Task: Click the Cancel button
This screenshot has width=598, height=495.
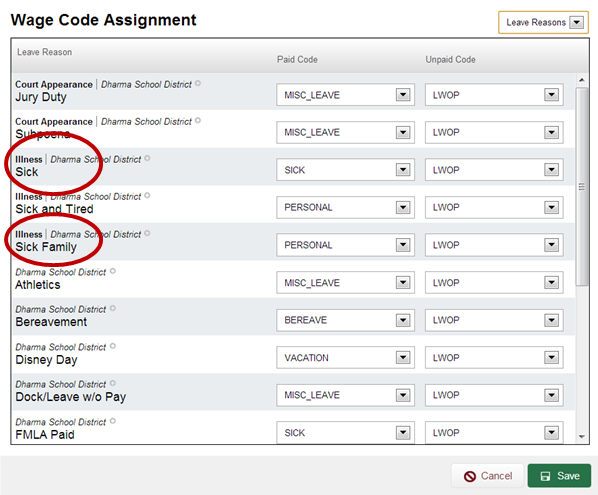Action: [x=487, y=476]
